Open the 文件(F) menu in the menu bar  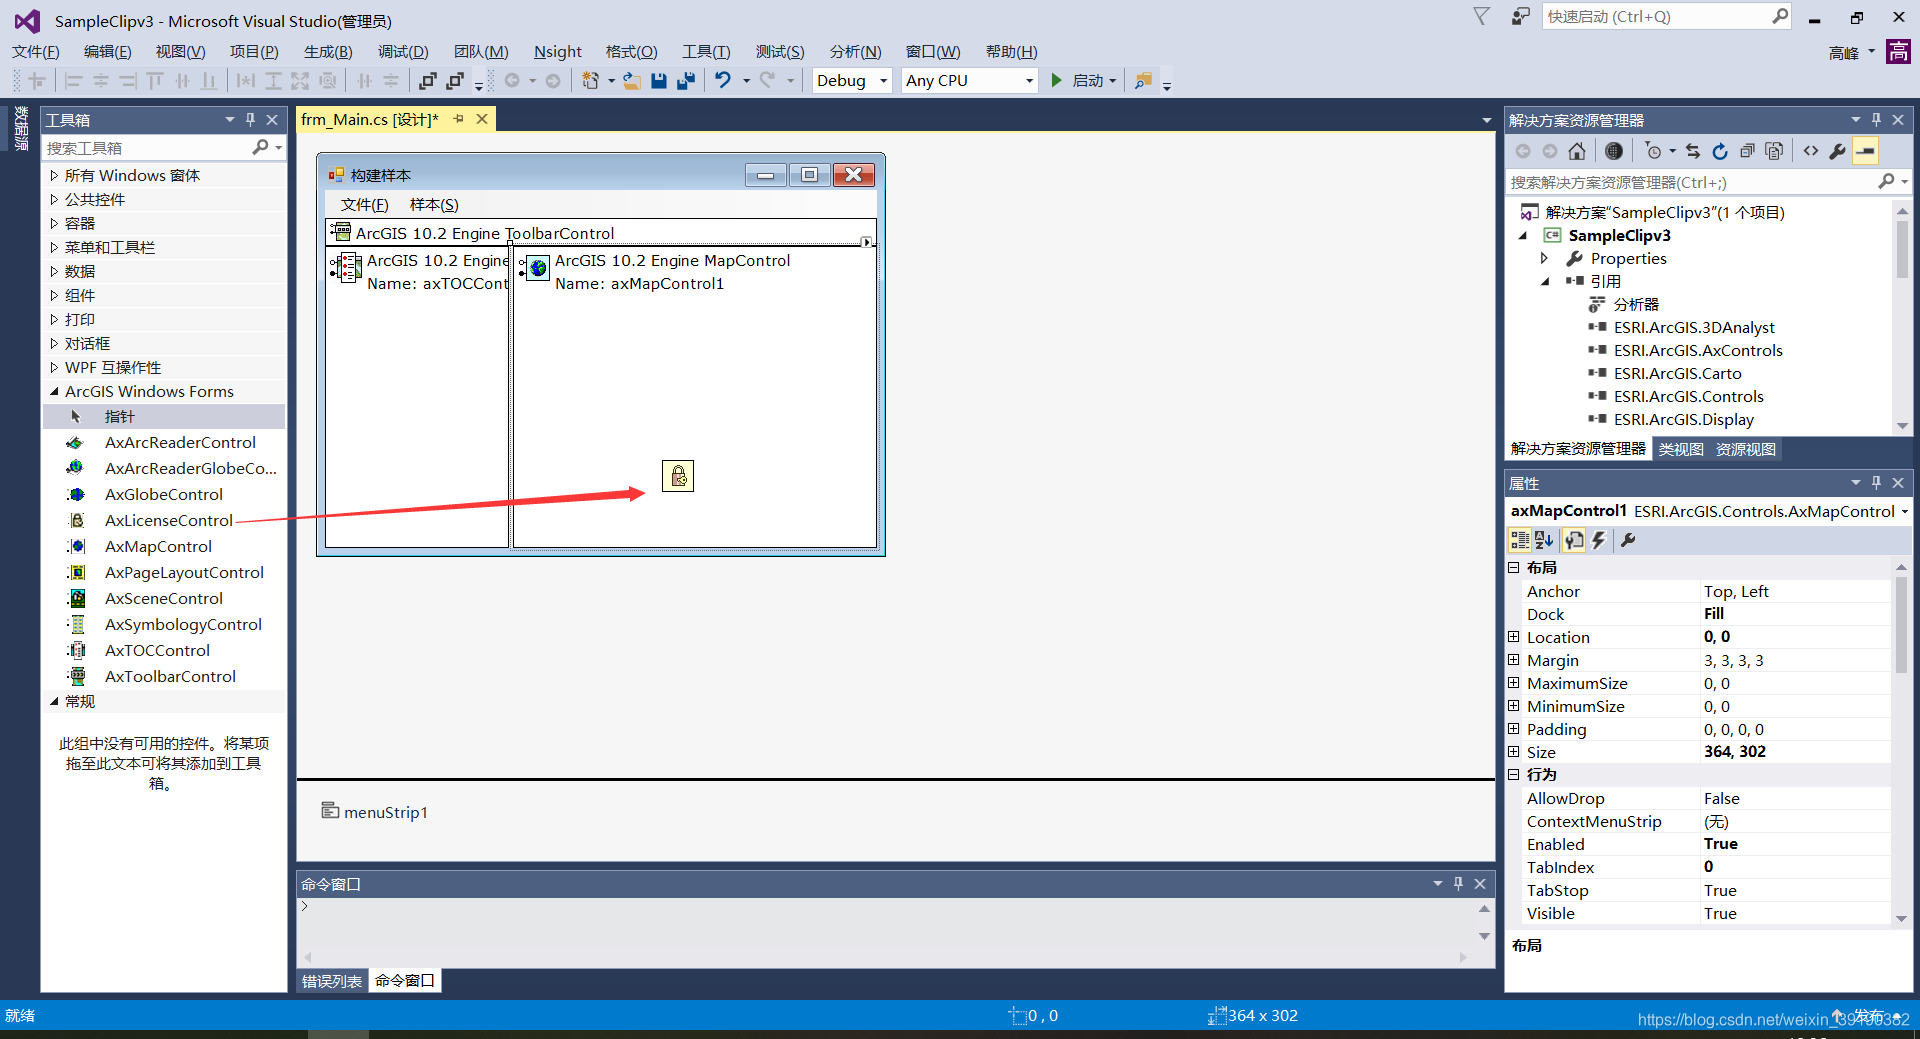[x=36, y=51]
